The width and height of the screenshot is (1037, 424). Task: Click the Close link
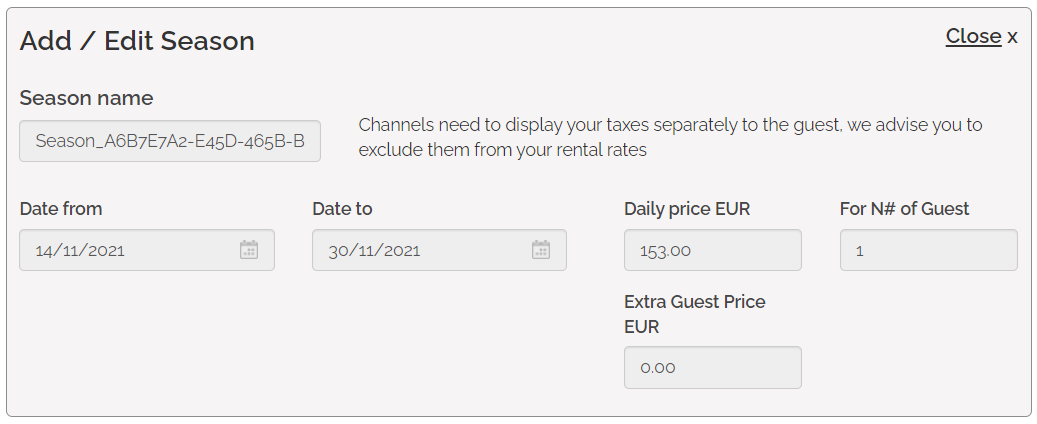(973, 36)
